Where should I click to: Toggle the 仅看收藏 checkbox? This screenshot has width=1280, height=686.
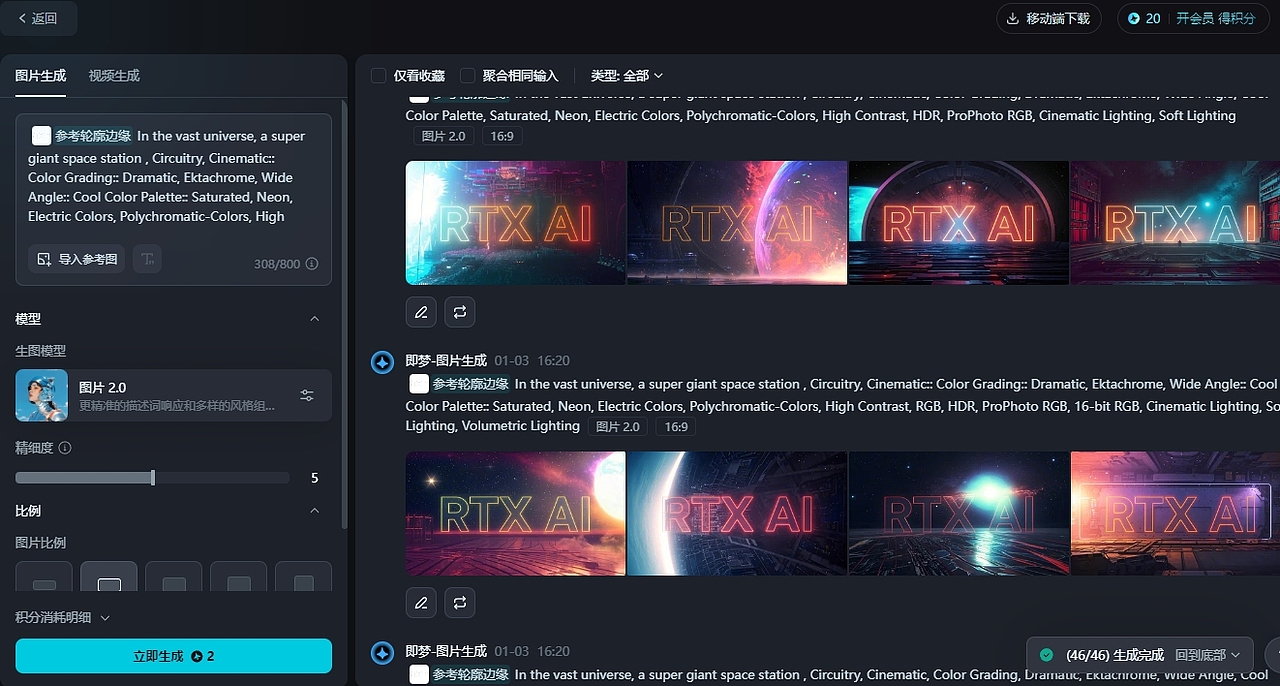[x=378, y=75]
